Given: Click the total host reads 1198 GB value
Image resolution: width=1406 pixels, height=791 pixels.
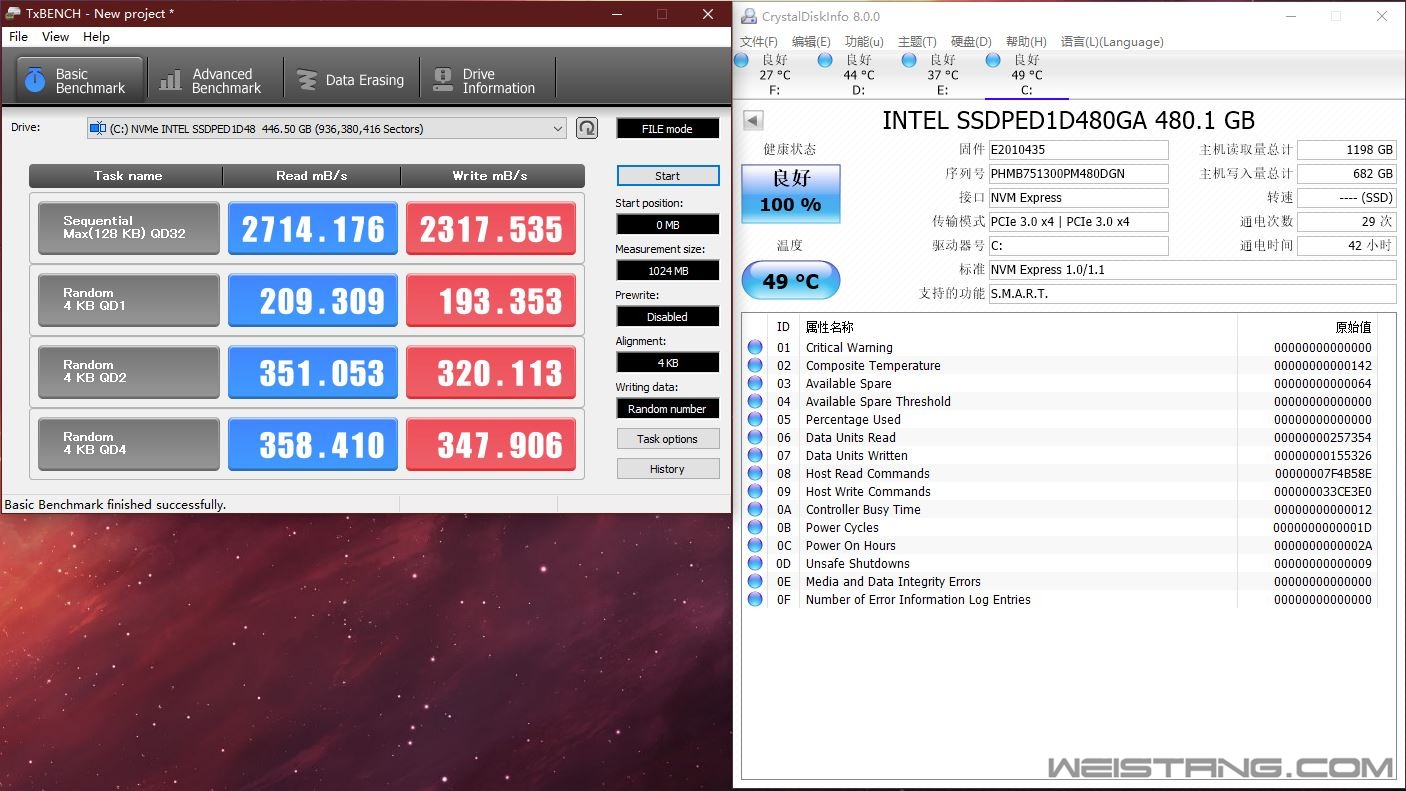Looking at the screenshot, I should coord(1347,150).
